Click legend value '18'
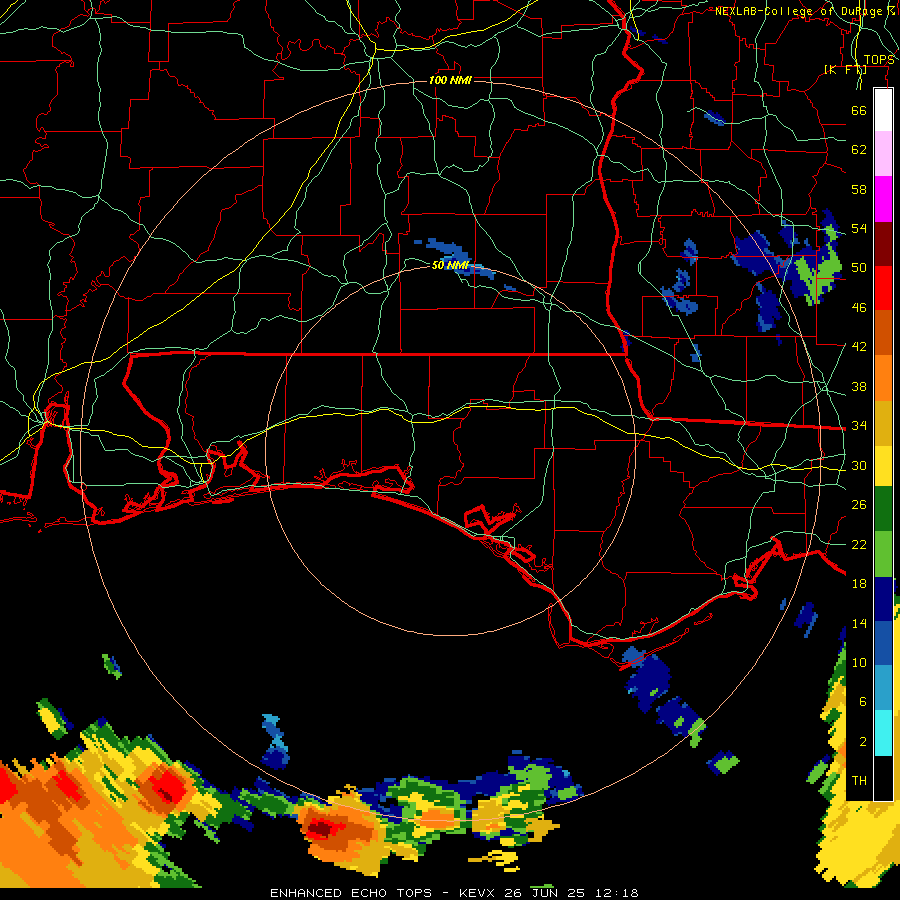The width and height of the screenshot is (900, 900). coord(859,584)
